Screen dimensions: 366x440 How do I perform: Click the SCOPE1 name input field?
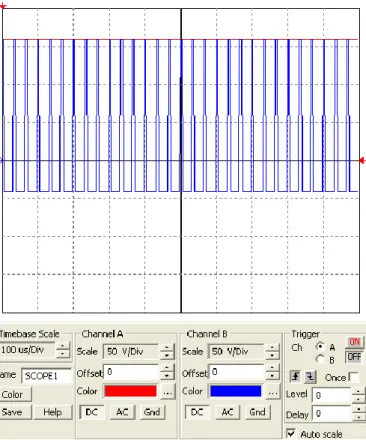point(47,376)
